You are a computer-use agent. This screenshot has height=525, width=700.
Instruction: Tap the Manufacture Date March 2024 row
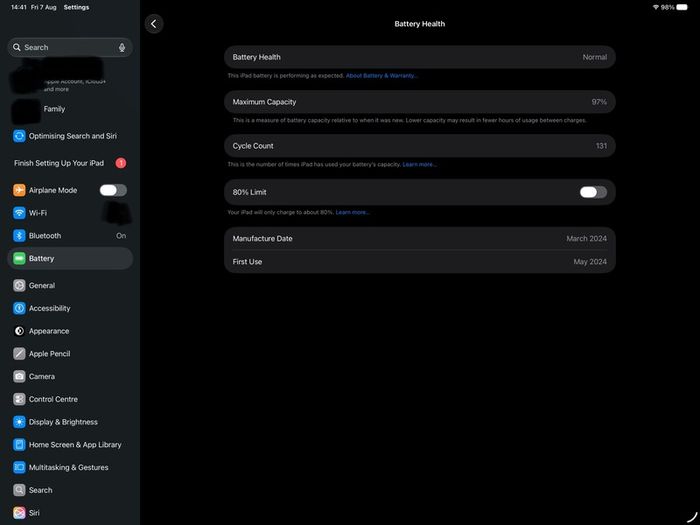420,238
